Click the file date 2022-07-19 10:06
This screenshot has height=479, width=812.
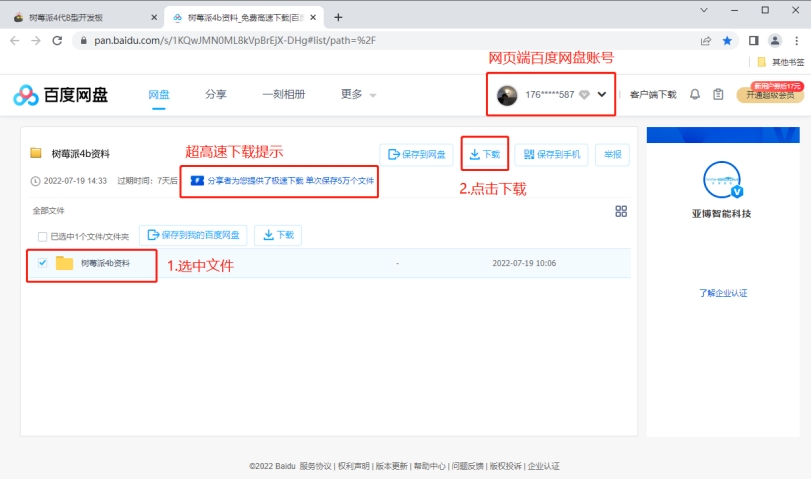(x=524, y=263)
